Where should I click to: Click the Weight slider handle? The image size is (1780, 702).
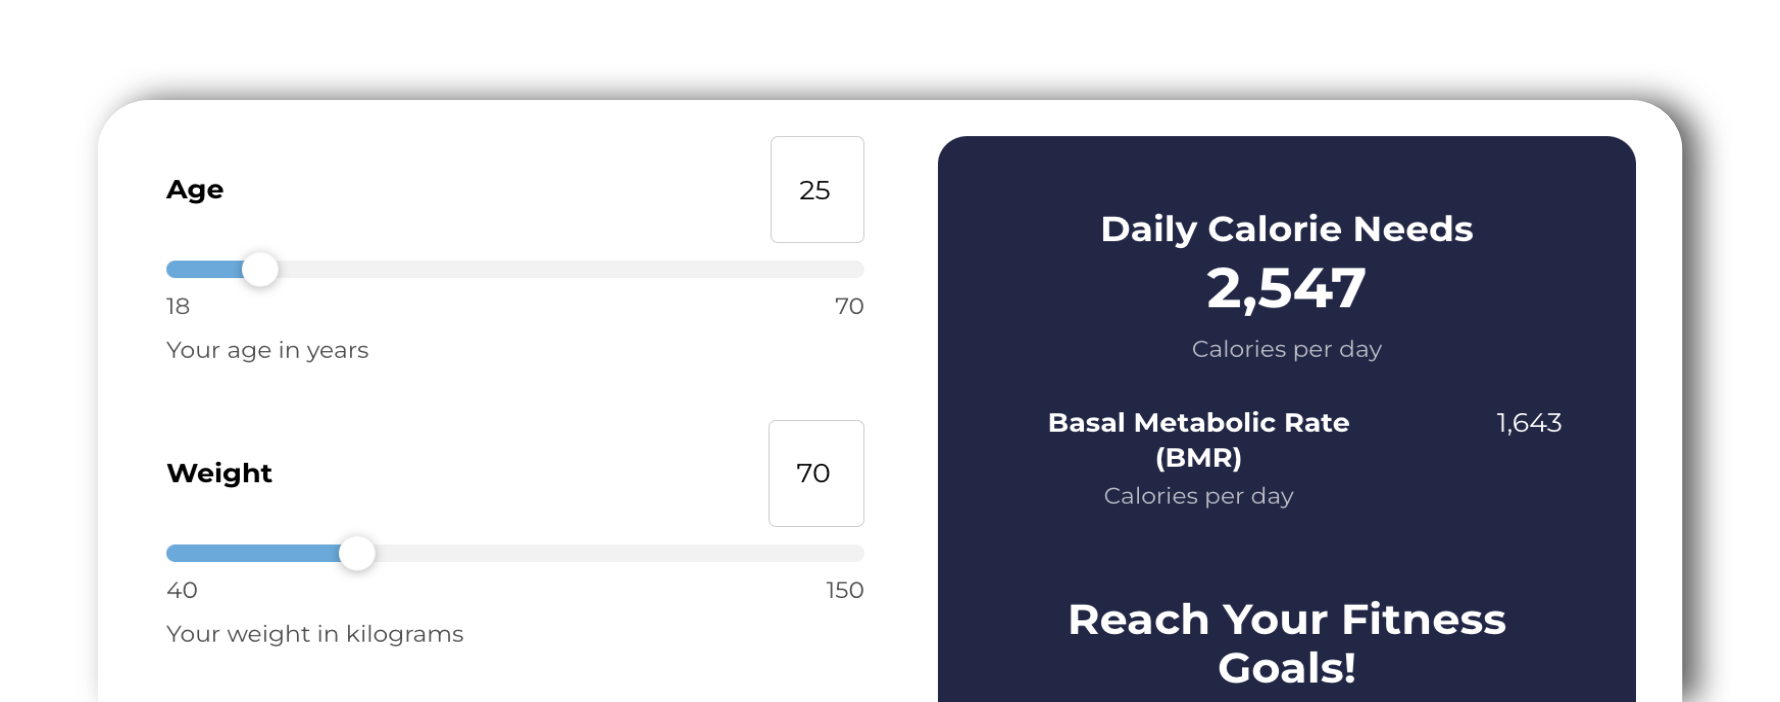(x=357, y=553)
